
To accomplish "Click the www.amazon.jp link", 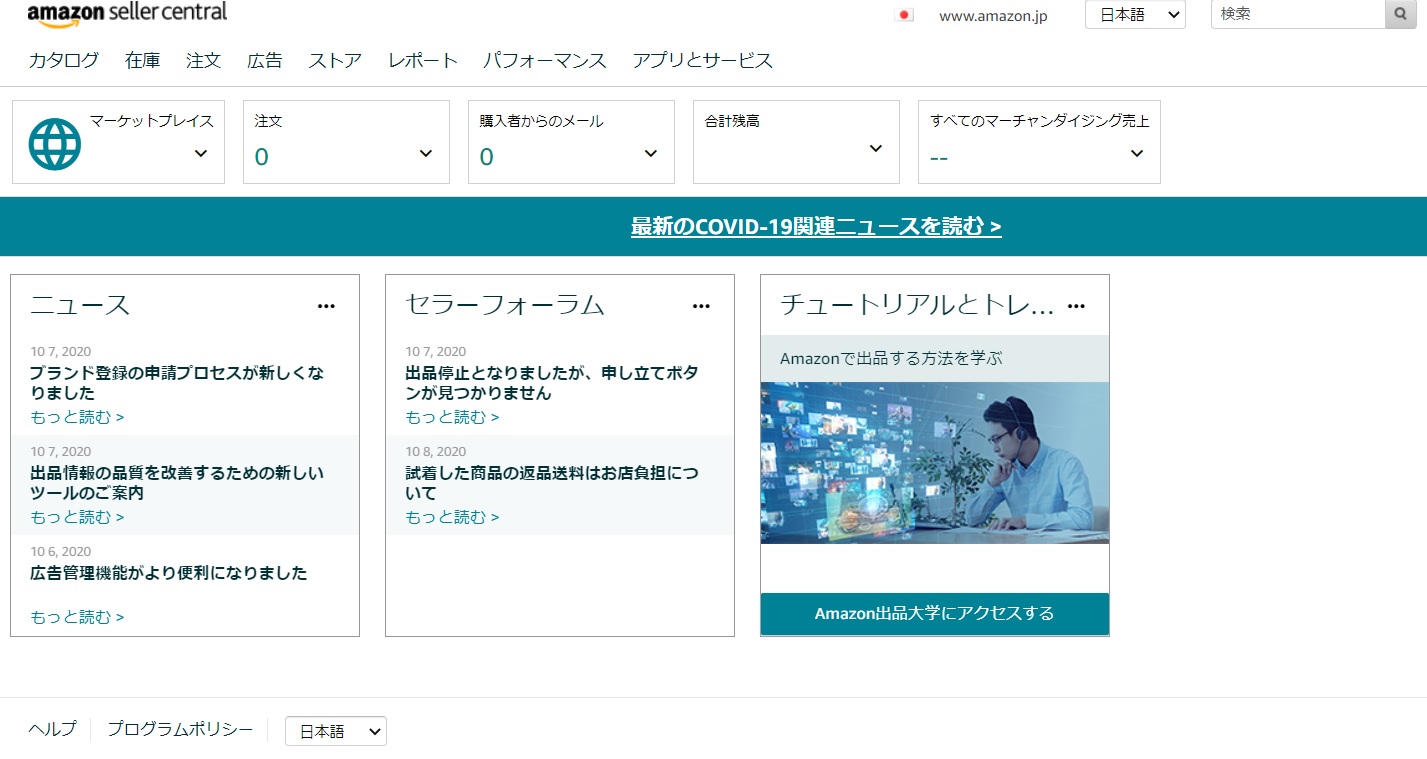I will pos(994,16).
